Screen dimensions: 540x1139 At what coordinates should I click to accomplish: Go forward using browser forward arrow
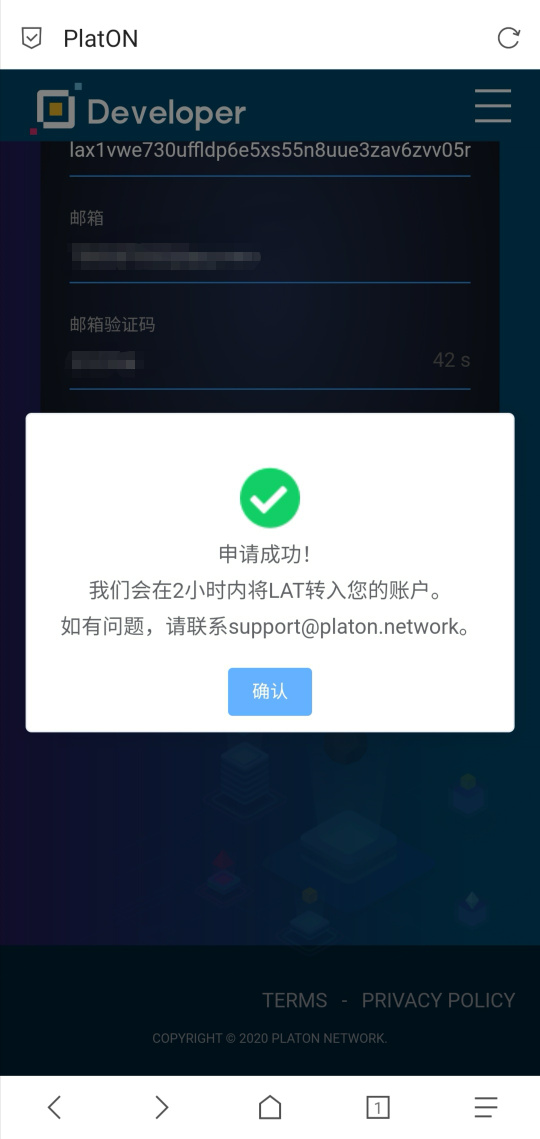coord(161,1107)
